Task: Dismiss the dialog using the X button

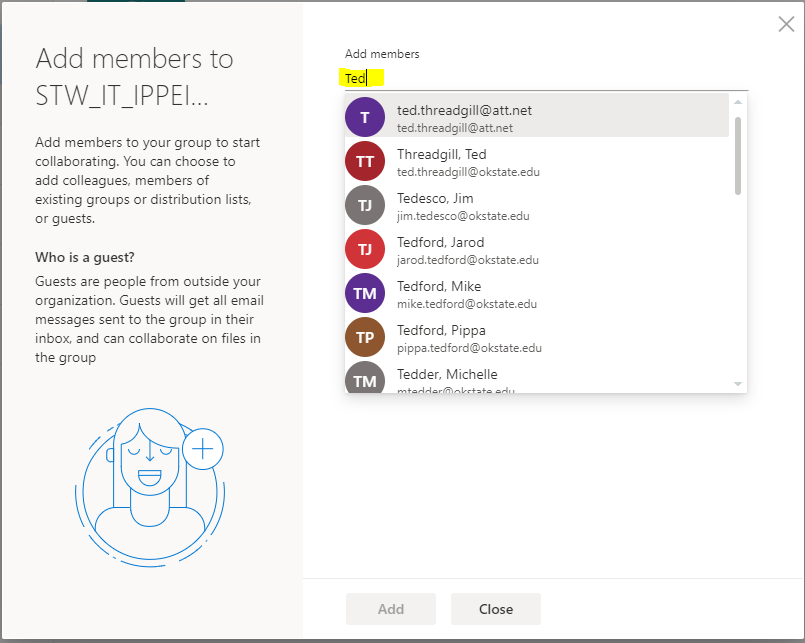Action: click(786, 23)
